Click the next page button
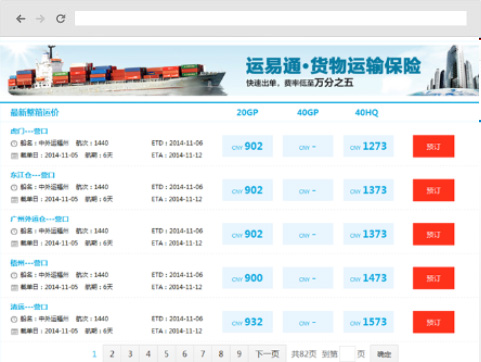481x362 pixels. [267, 354]
